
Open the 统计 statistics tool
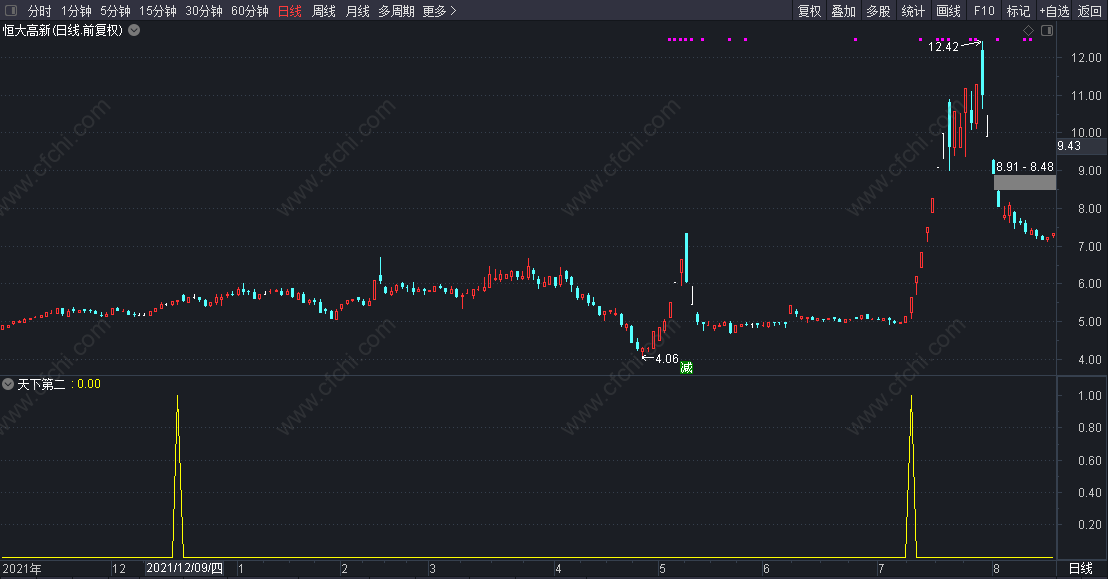913,11
